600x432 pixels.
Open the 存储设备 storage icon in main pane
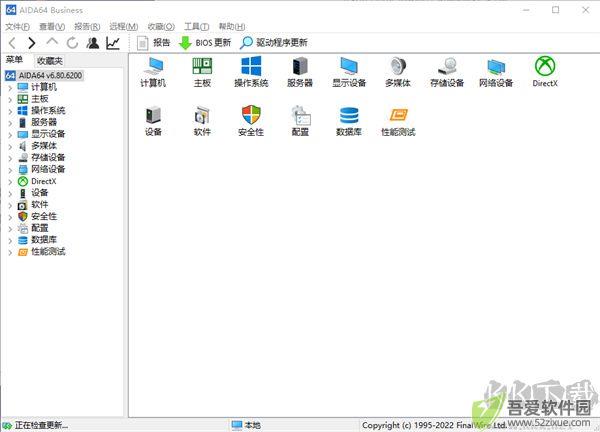[447, 72]
